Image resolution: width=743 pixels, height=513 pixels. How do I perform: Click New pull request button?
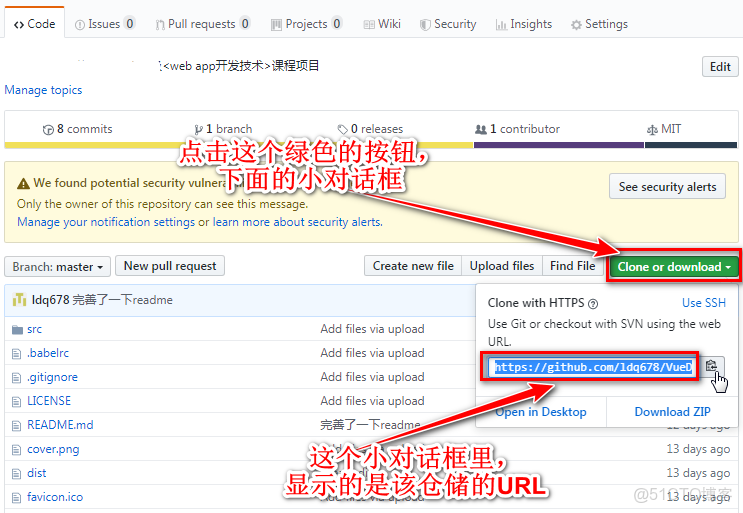coord(170,266)
